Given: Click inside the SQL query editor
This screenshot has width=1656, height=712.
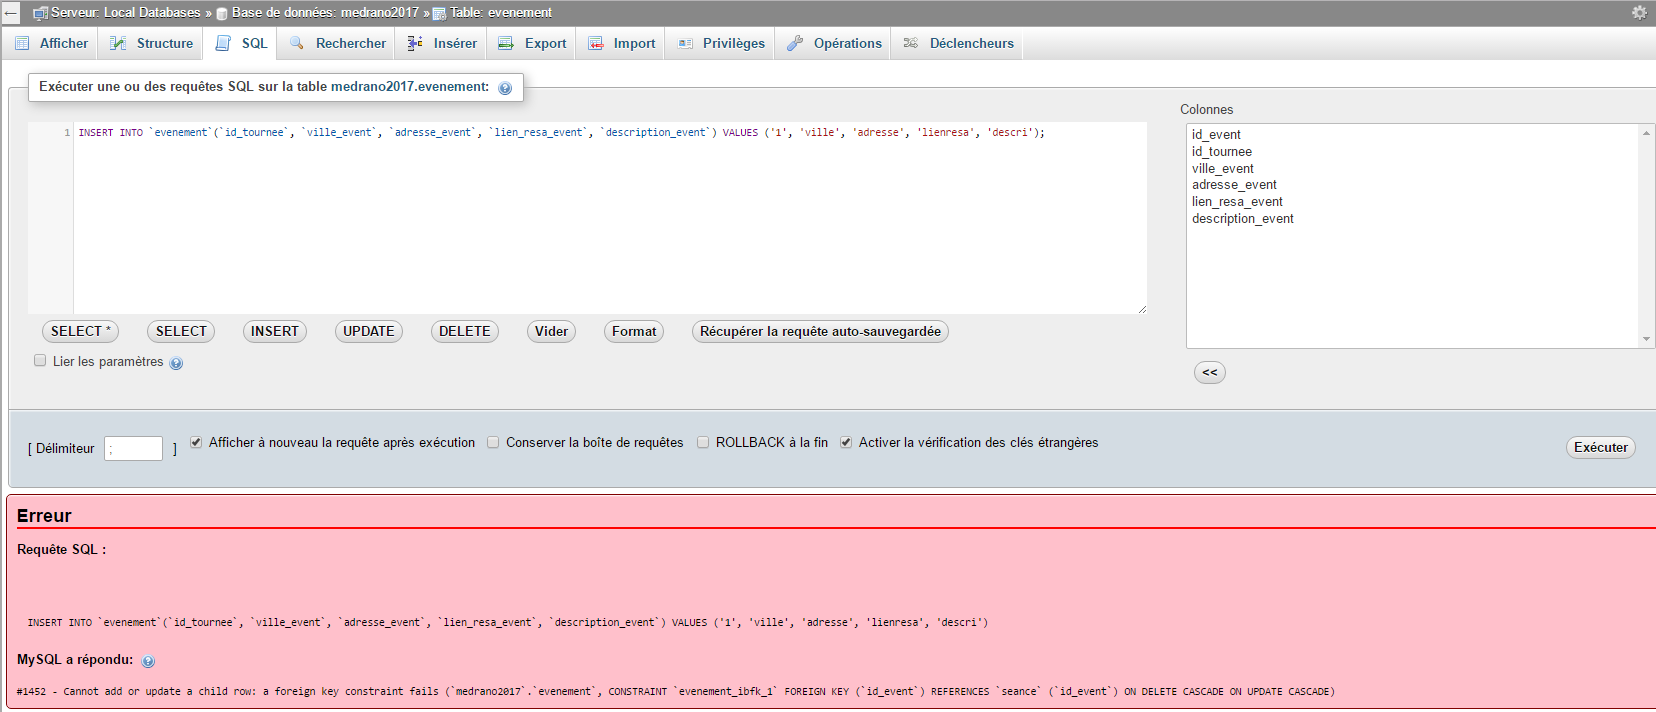Looking at the screenshot, I should pos(610,218).
